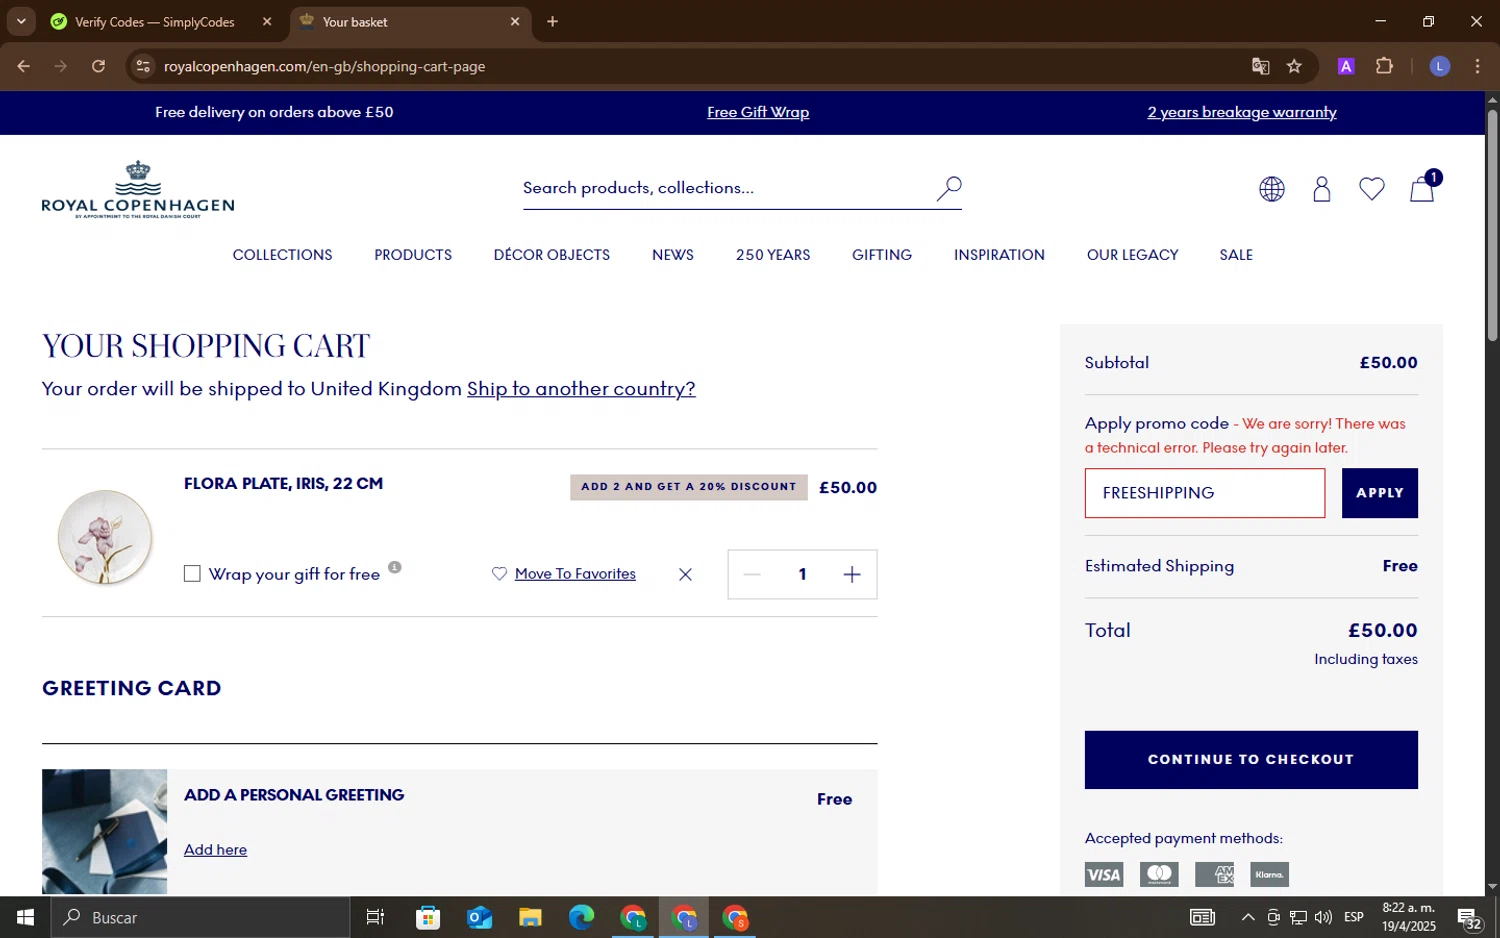Click the APPLY promo code button
This screenshot has width=1500, height=938.
[x=1380, y=493]
